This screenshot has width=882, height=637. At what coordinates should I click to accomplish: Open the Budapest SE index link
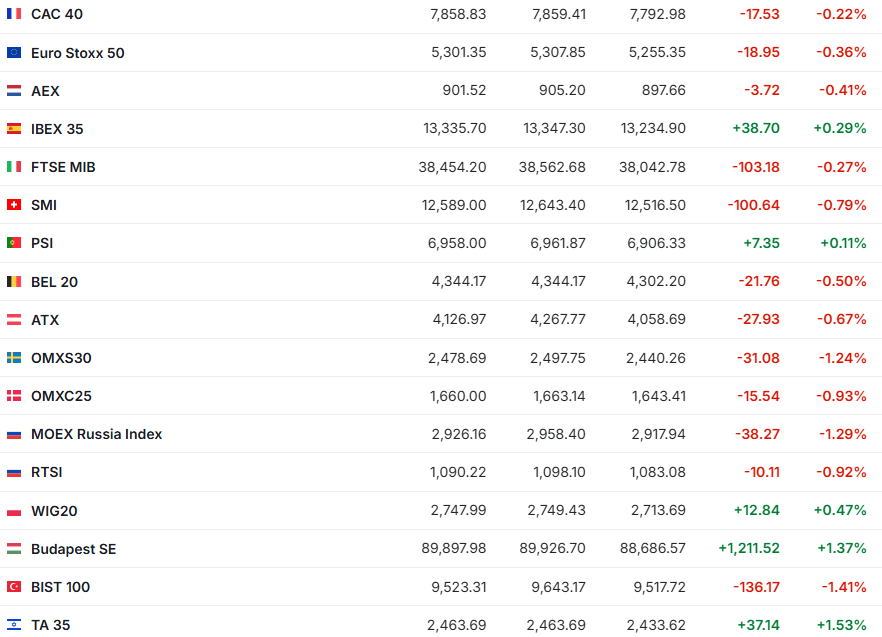[74, 549]
